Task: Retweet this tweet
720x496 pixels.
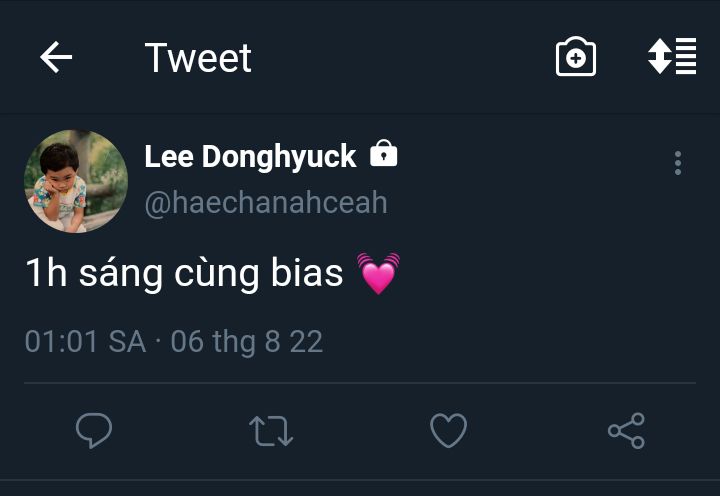Action: pos(270,431)
